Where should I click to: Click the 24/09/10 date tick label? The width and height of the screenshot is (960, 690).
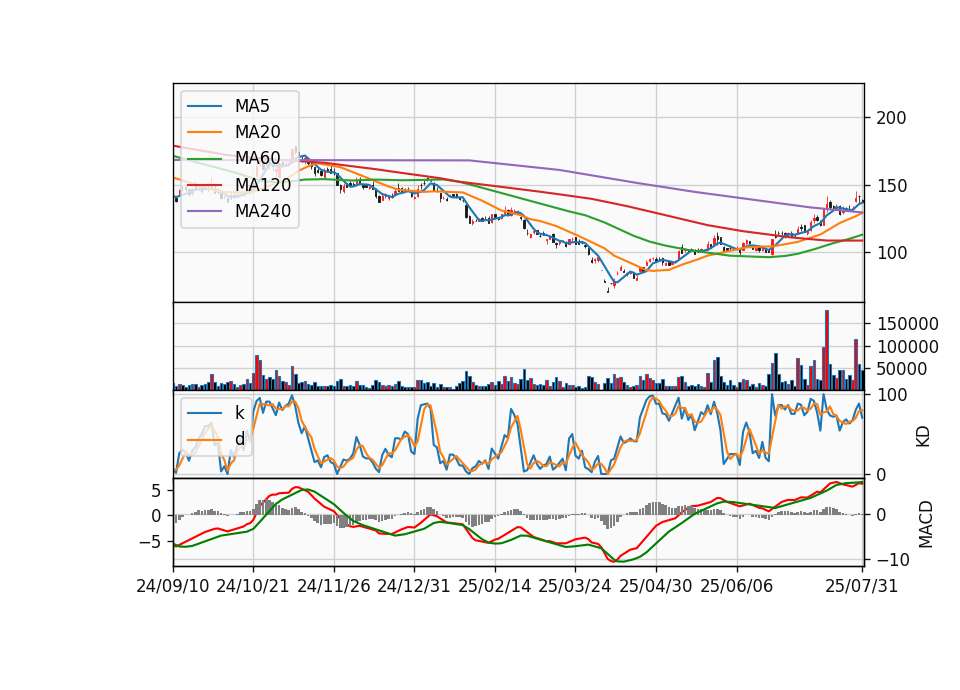[x=173, y=586]
